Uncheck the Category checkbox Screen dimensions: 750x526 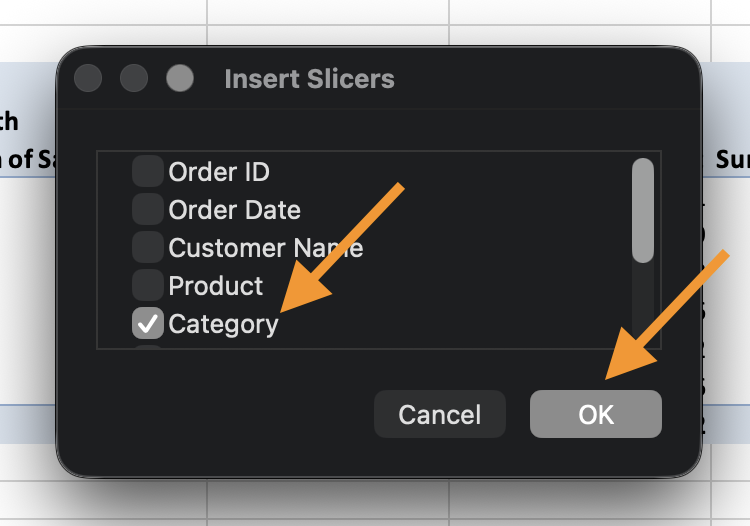click(148, 324)
